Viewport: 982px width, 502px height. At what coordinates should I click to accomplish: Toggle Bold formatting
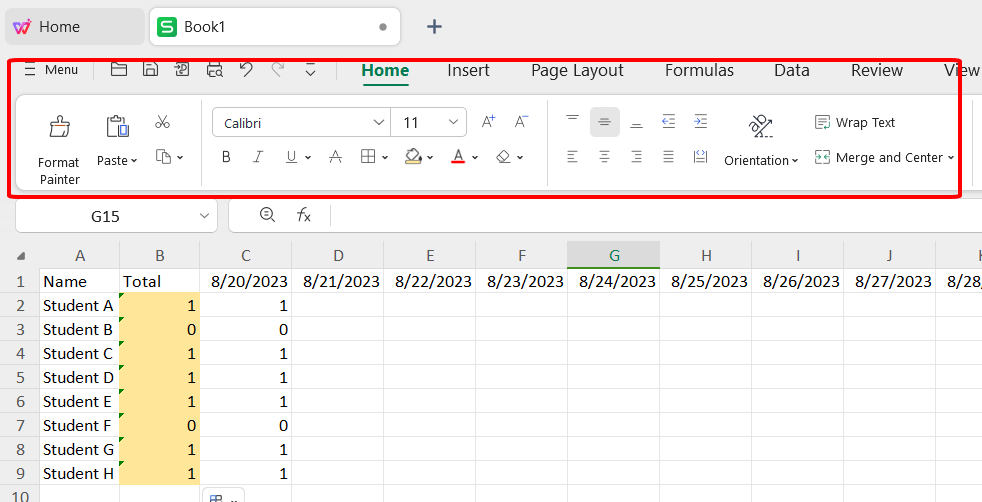[x=226, y=157]
